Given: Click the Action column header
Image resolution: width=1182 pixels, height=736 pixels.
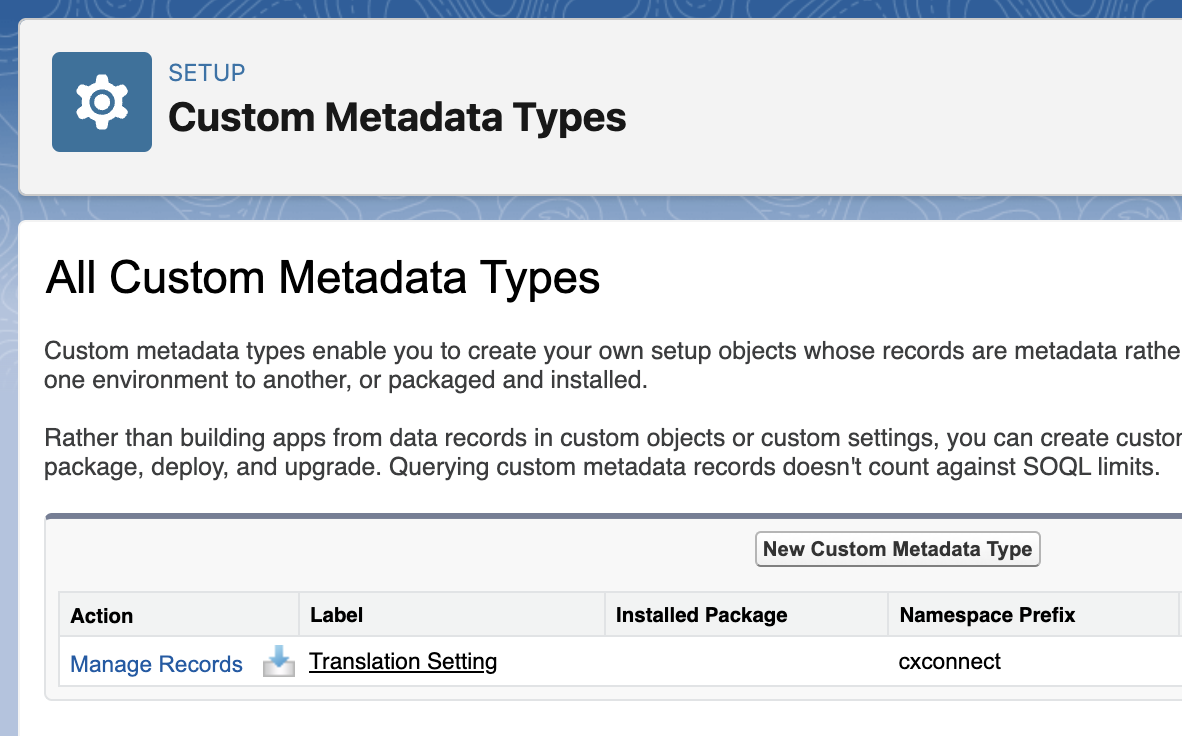Looking at the screenshot, I should click(102, 615).
